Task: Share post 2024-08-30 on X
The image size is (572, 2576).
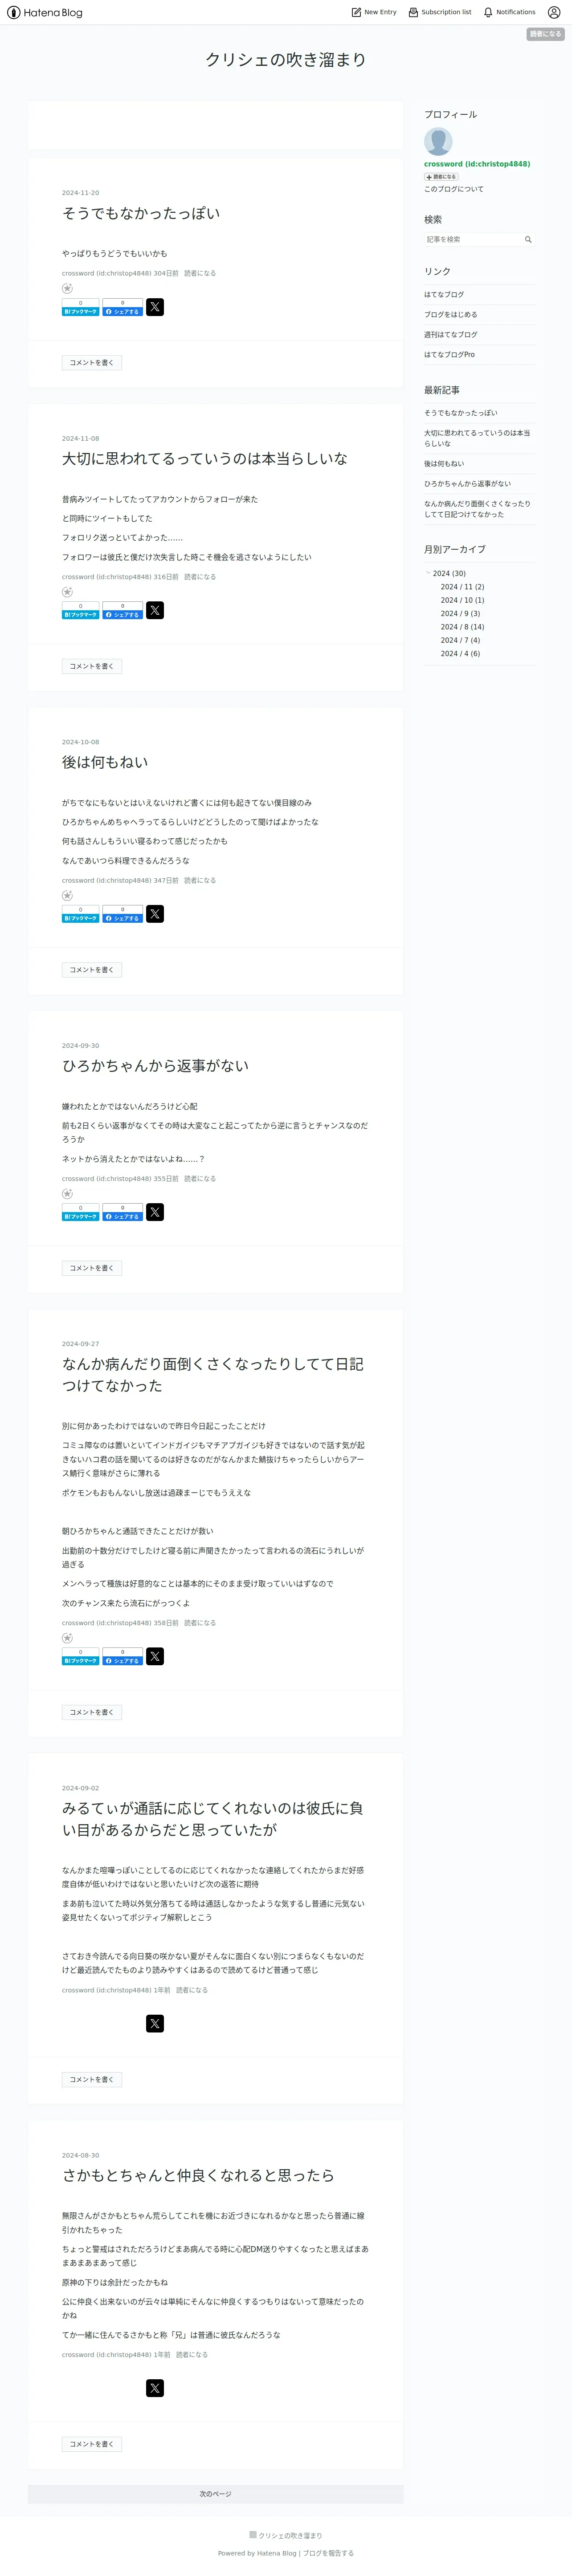Action: 155,2388
